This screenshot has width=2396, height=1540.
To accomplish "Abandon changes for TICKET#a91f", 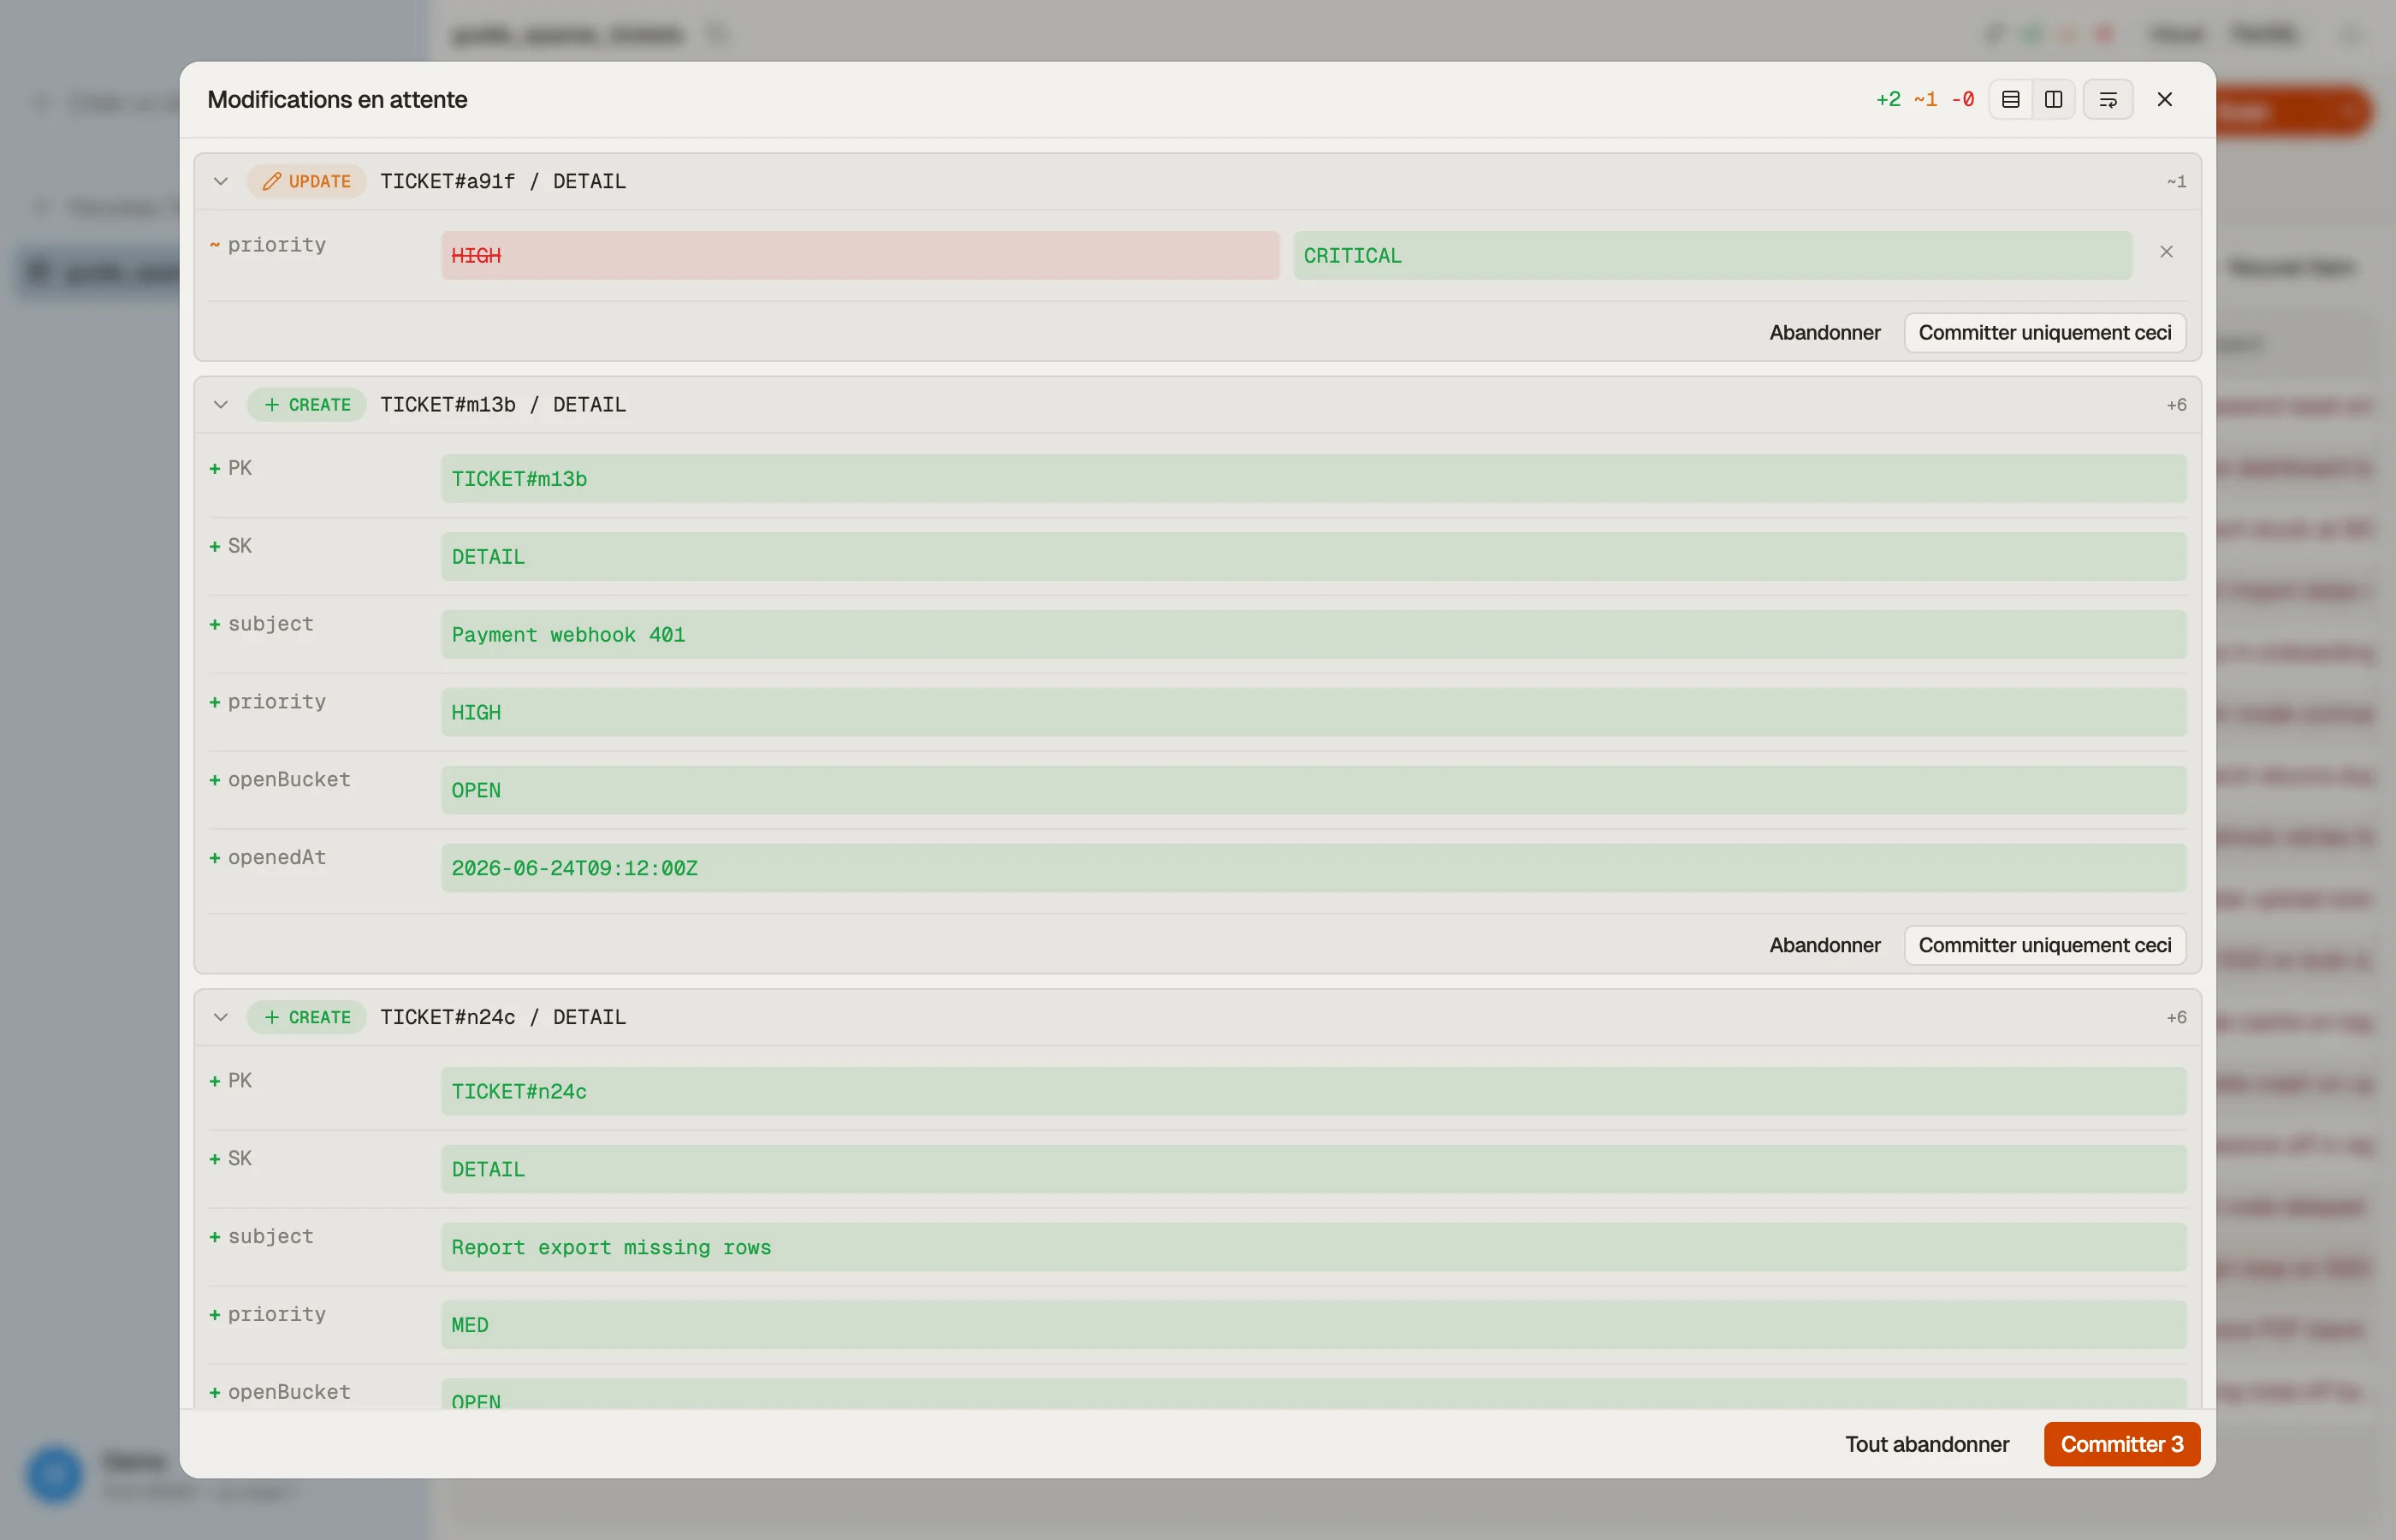I will (1825, 333).
